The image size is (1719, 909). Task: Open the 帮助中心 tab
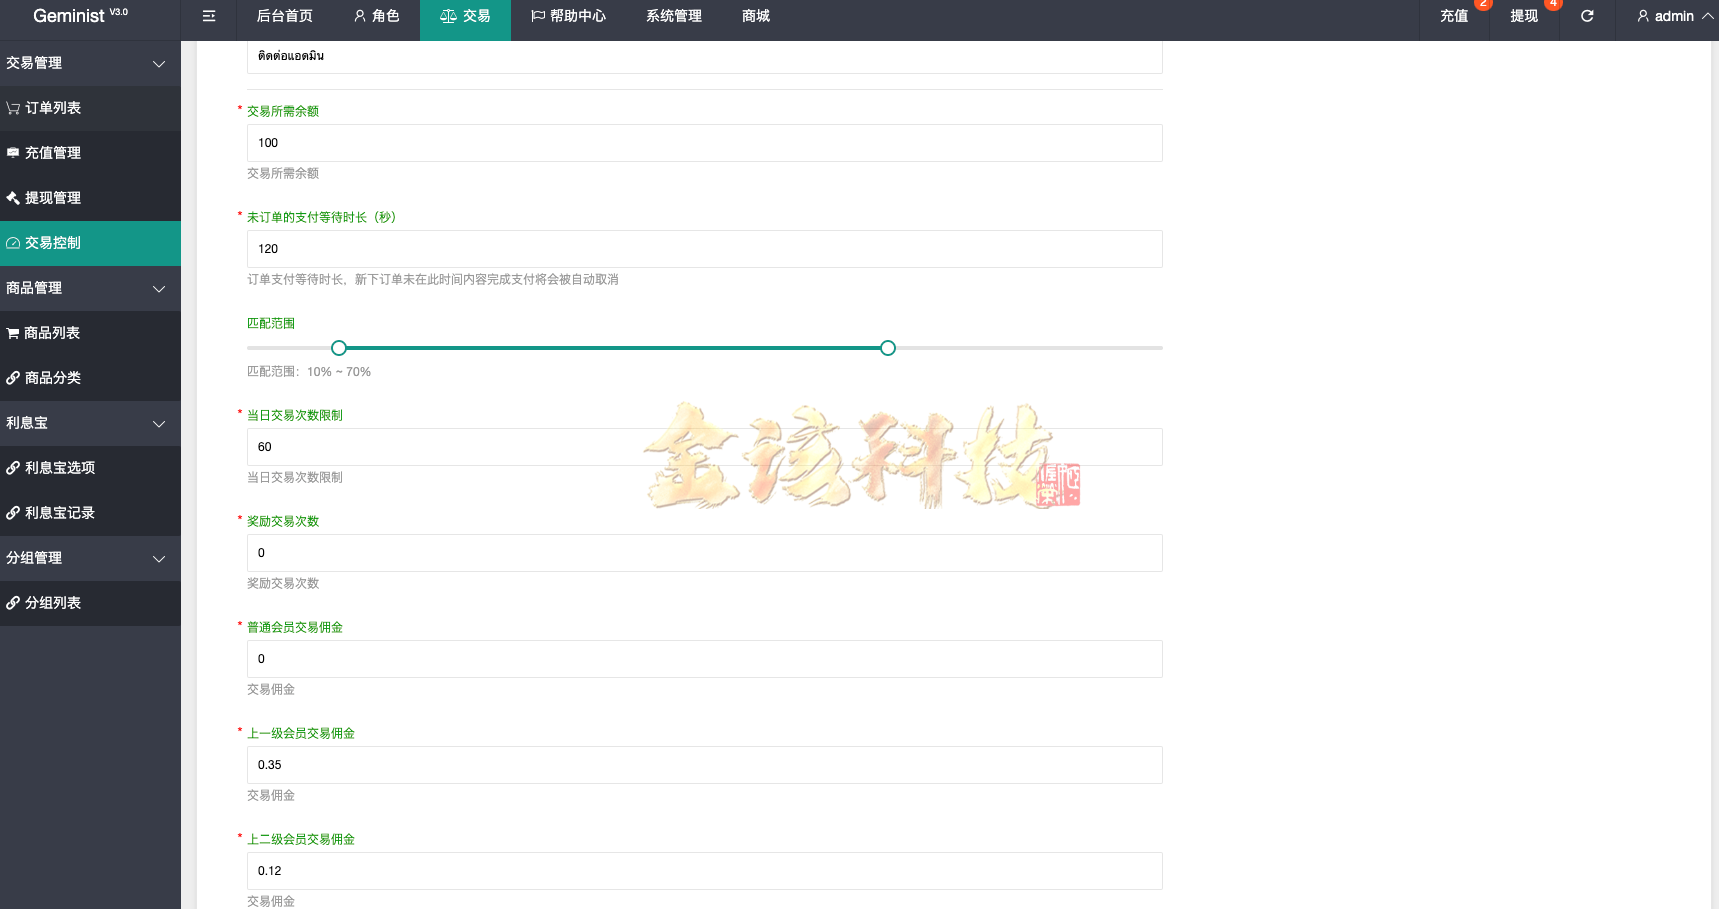coord(568,16)
